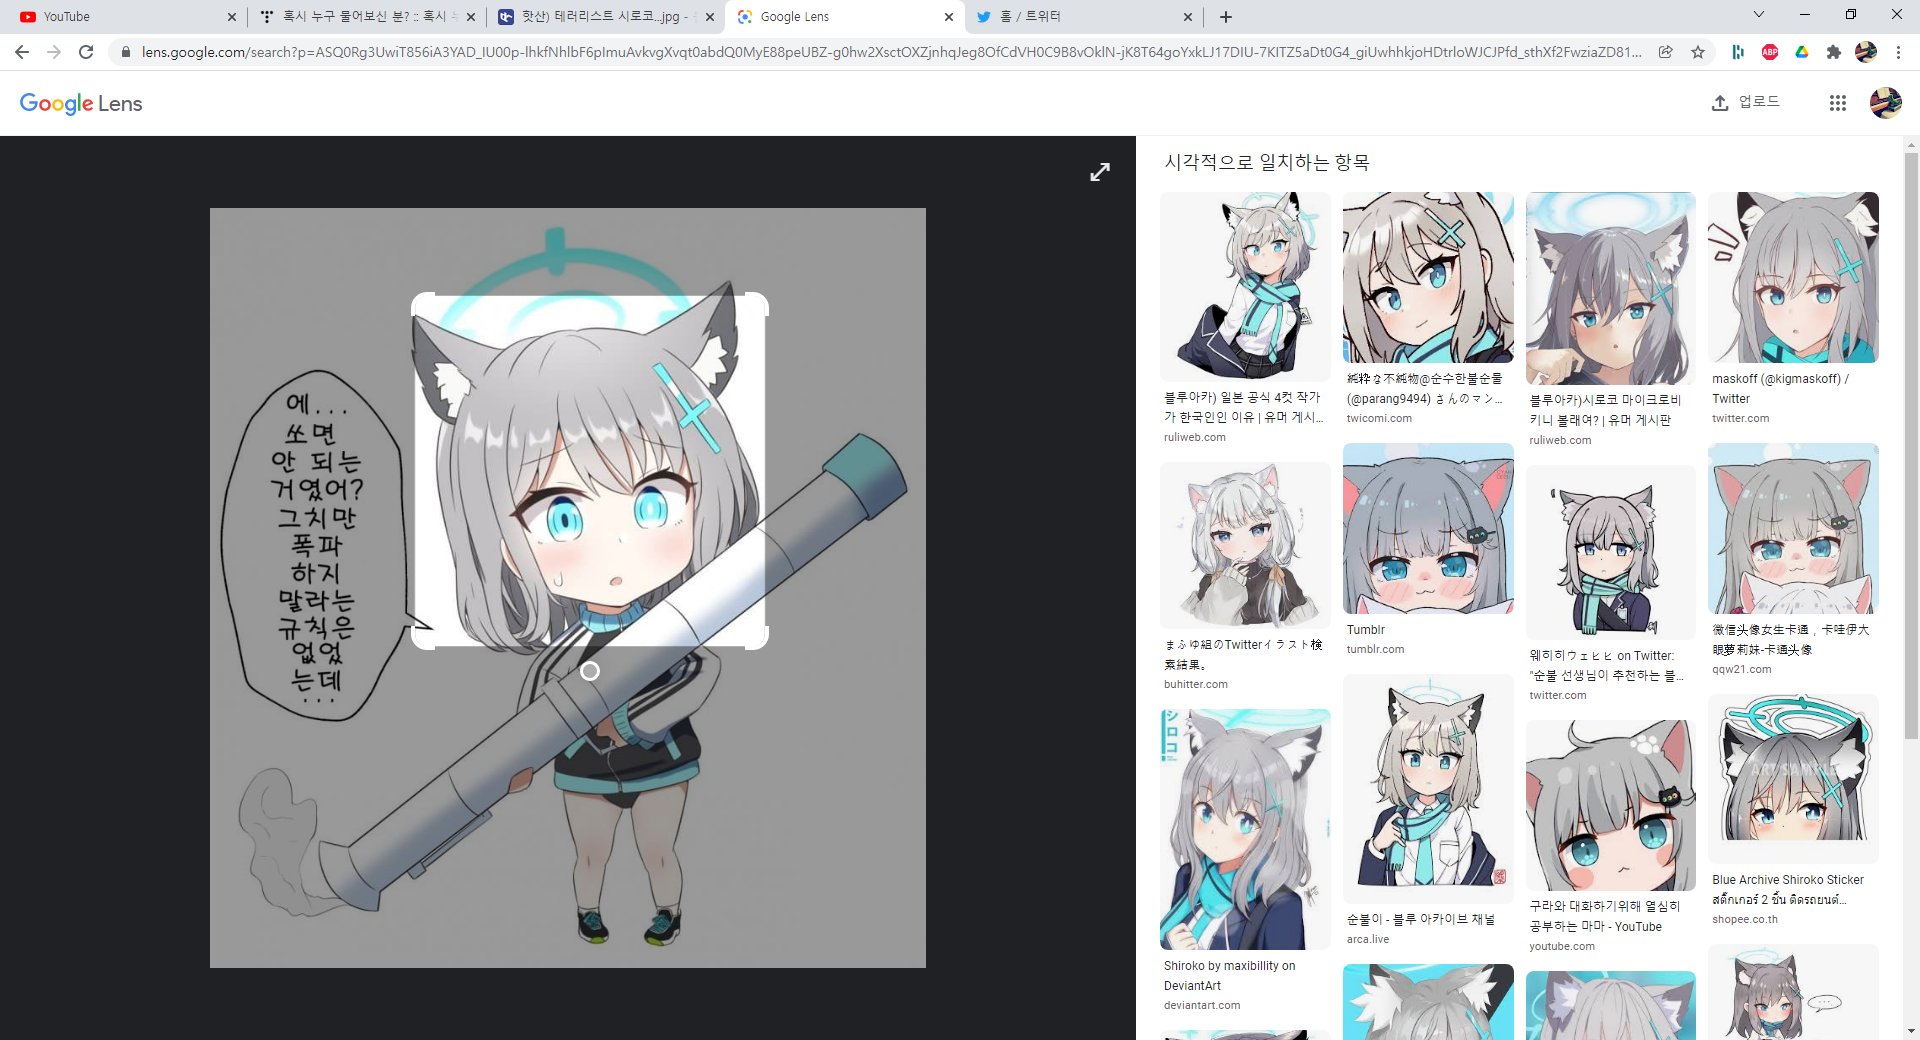Open the twicomi.com parang9494 result
This screenshot has width=1920, height=1040.
[1425, 388]
